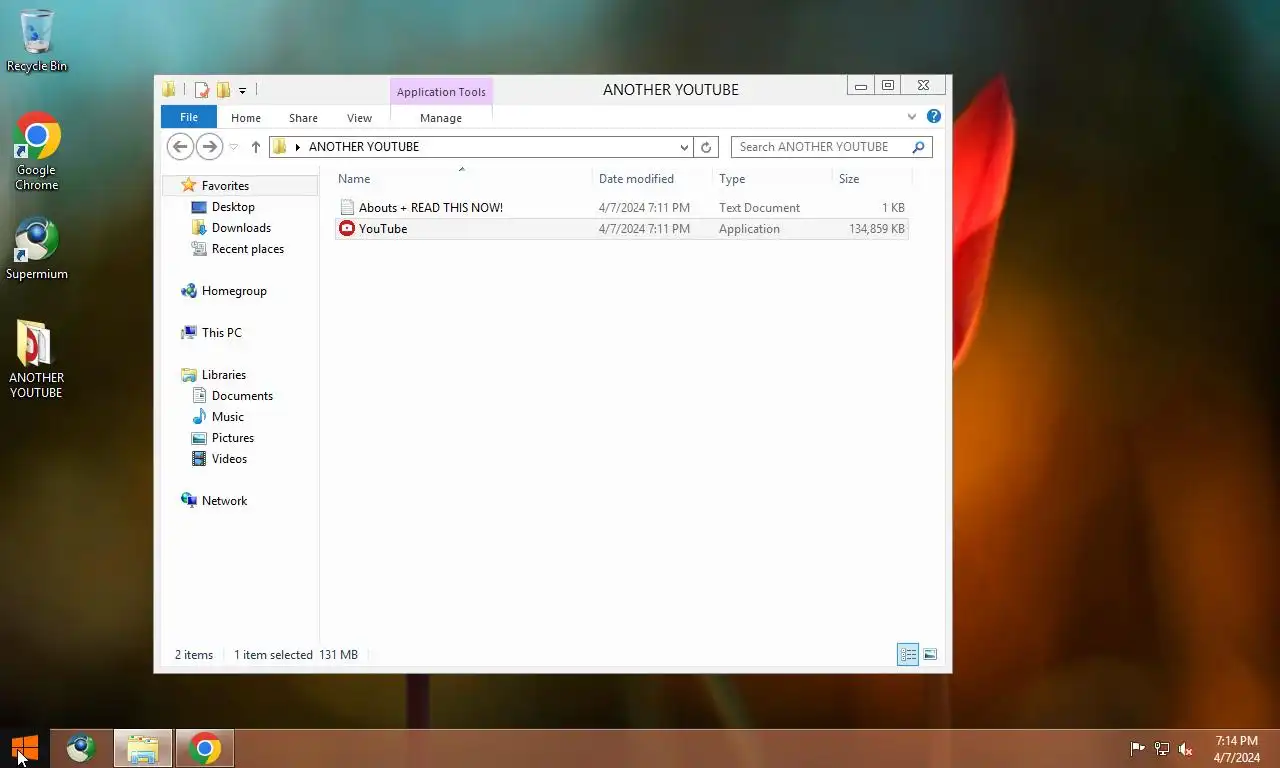The image size is (1280, 768).
Task: Open Action Center flag tray icon
Action: 1137,749
